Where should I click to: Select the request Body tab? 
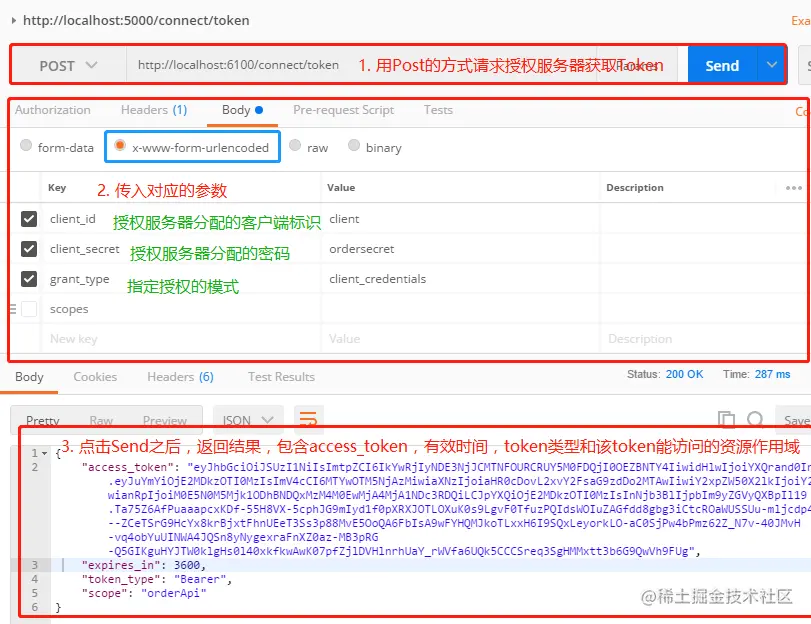[x=242, y=110]
